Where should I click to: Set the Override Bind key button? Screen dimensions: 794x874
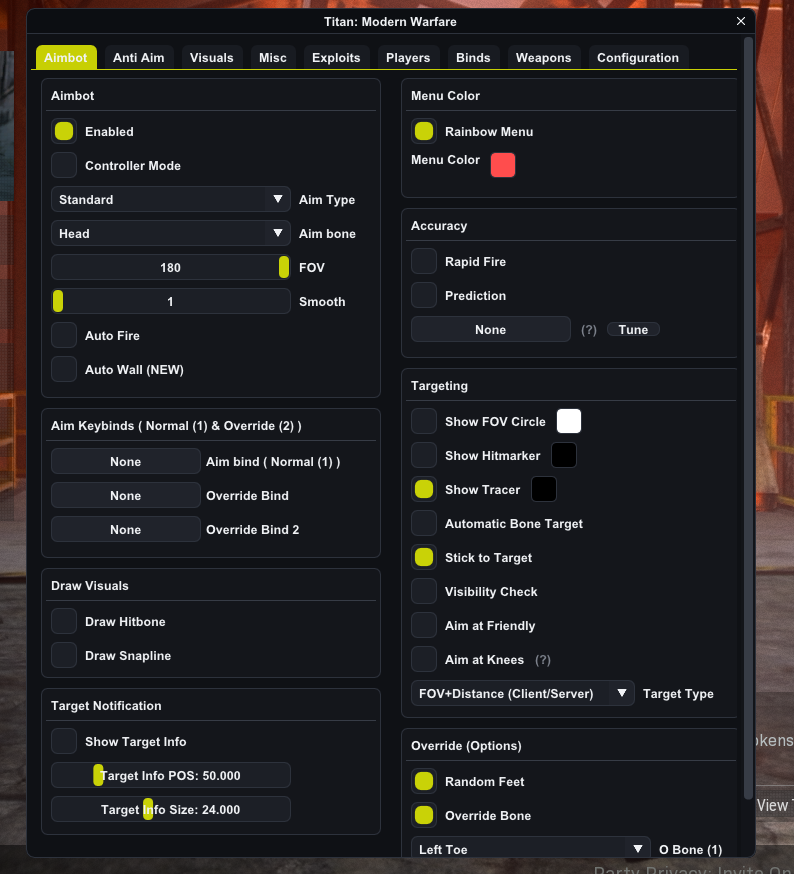click(125, 496)
